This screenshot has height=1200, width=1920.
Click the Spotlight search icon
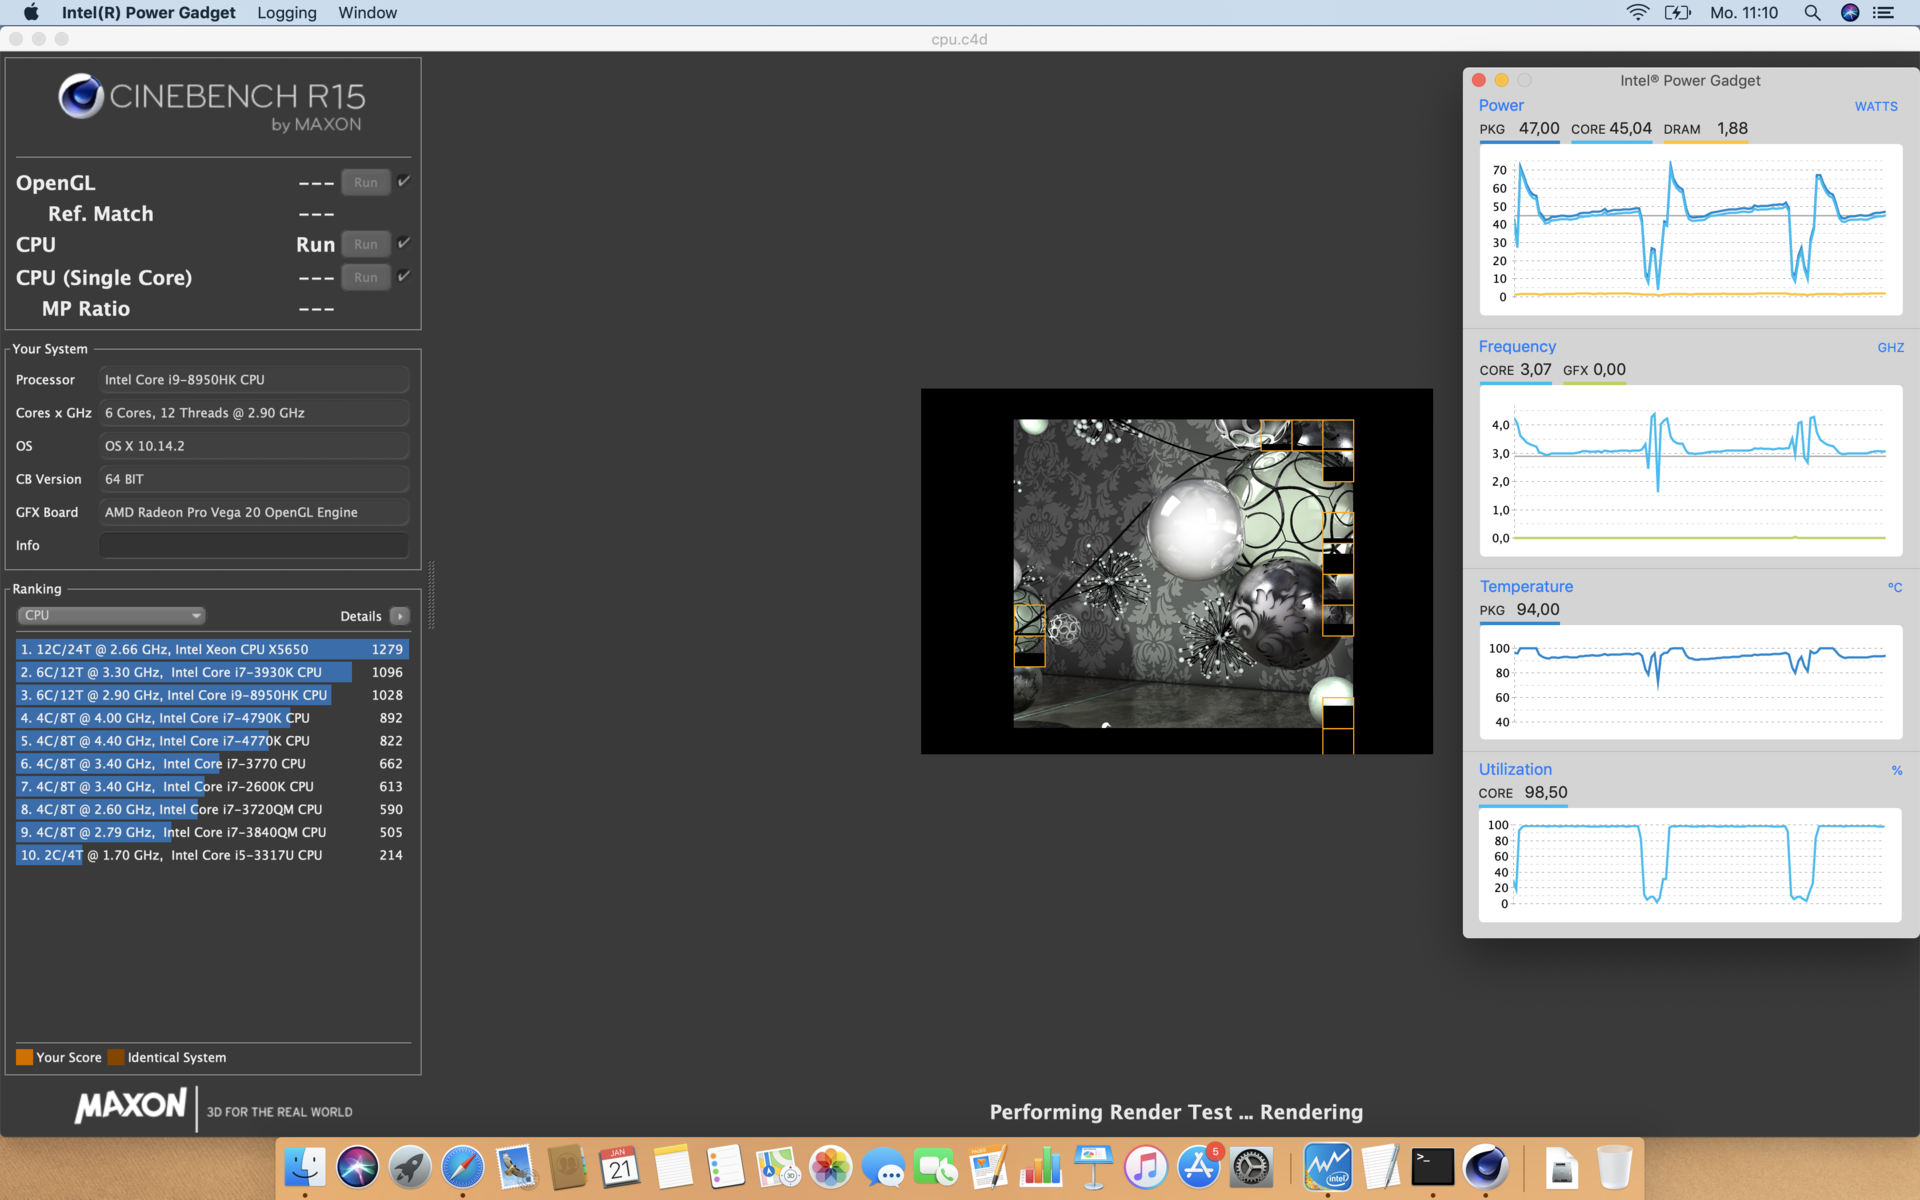pyautogui.click(x=1811, y=13)
